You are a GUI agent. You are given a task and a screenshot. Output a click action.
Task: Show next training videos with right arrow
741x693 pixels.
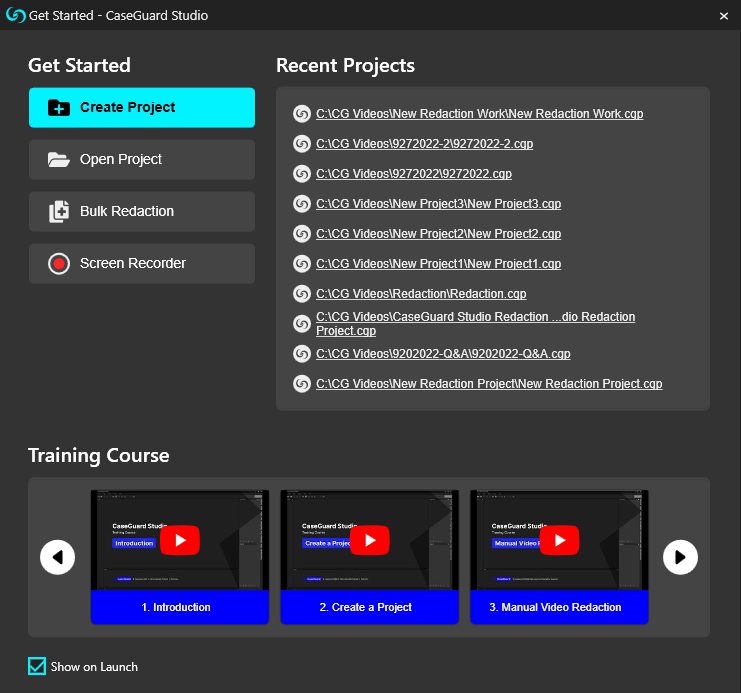[680, 557]
